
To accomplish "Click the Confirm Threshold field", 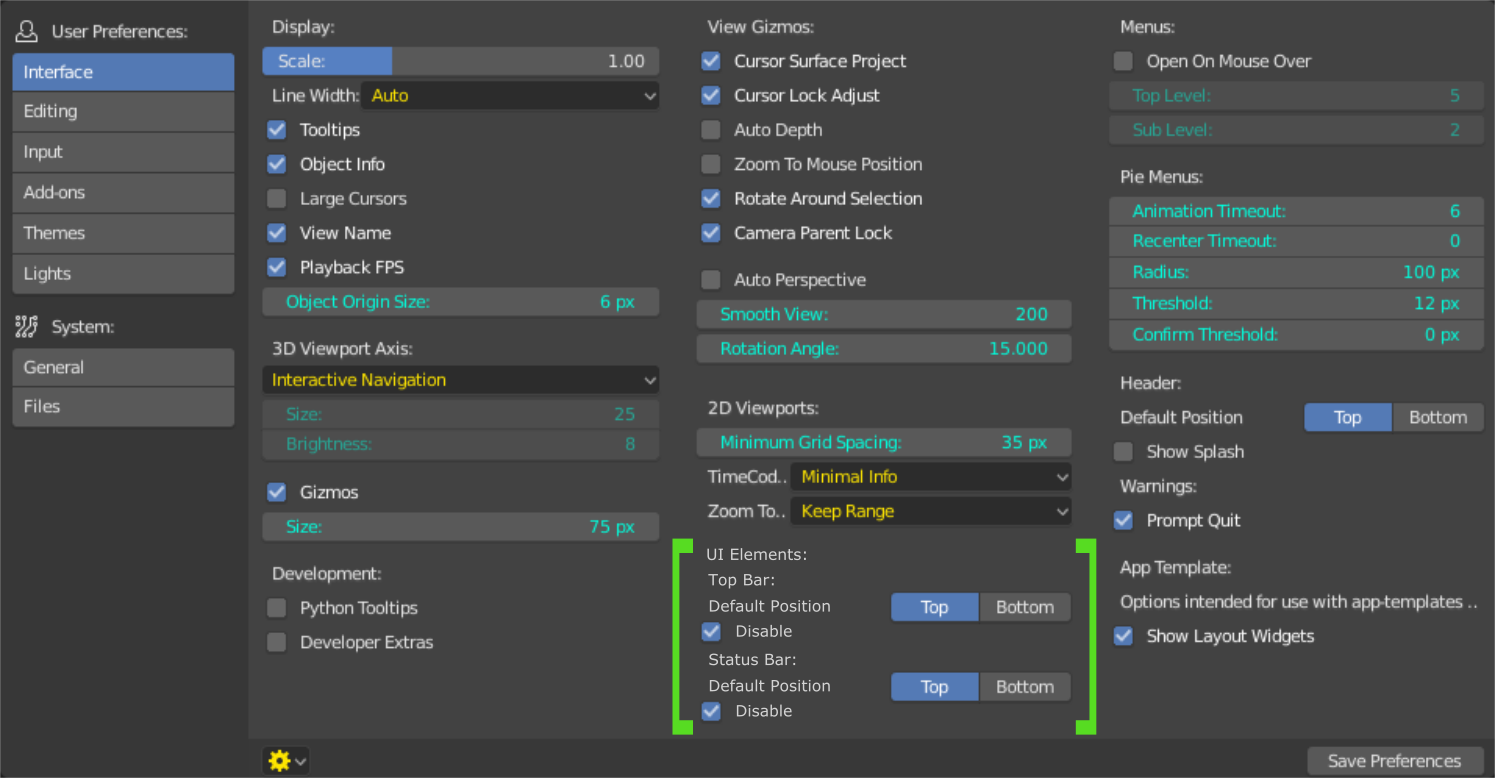I will 1296,335.
